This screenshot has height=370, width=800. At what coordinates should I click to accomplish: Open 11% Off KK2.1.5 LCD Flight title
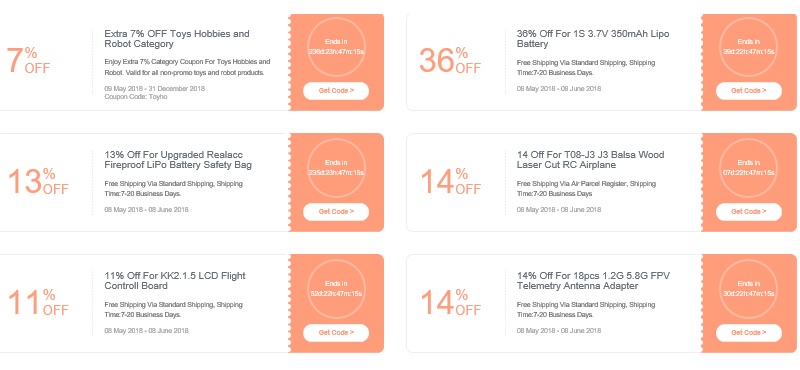175,281
